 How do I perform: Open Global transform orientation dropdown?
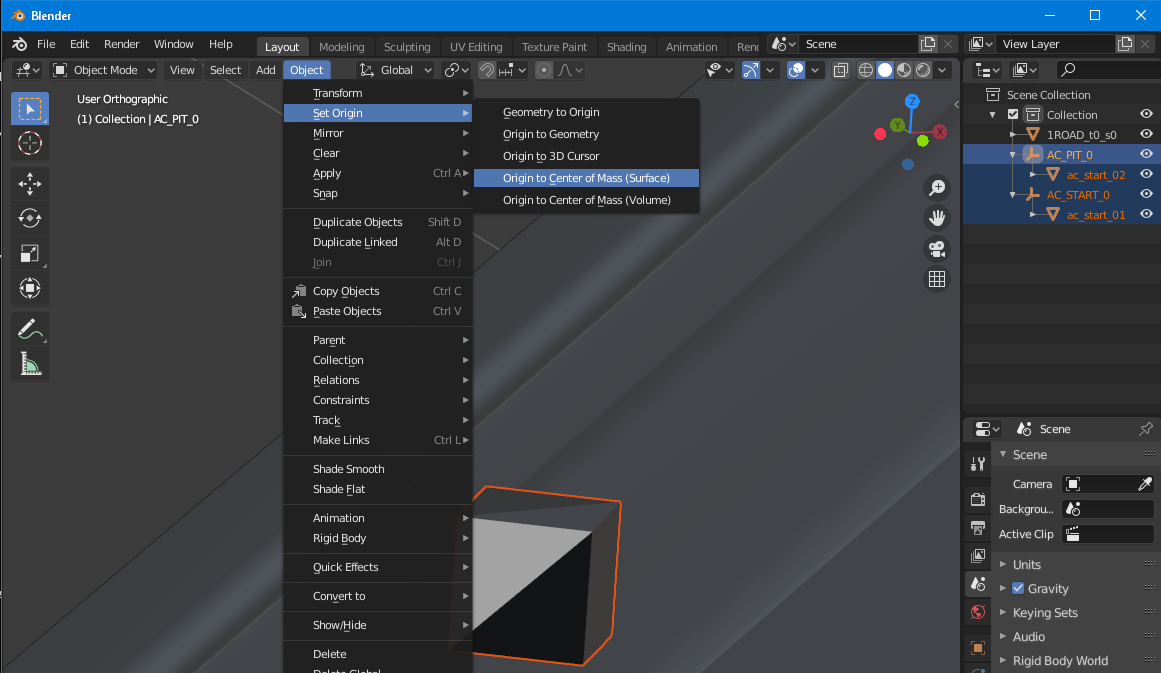pyautogui.click(x=396, y=70)
